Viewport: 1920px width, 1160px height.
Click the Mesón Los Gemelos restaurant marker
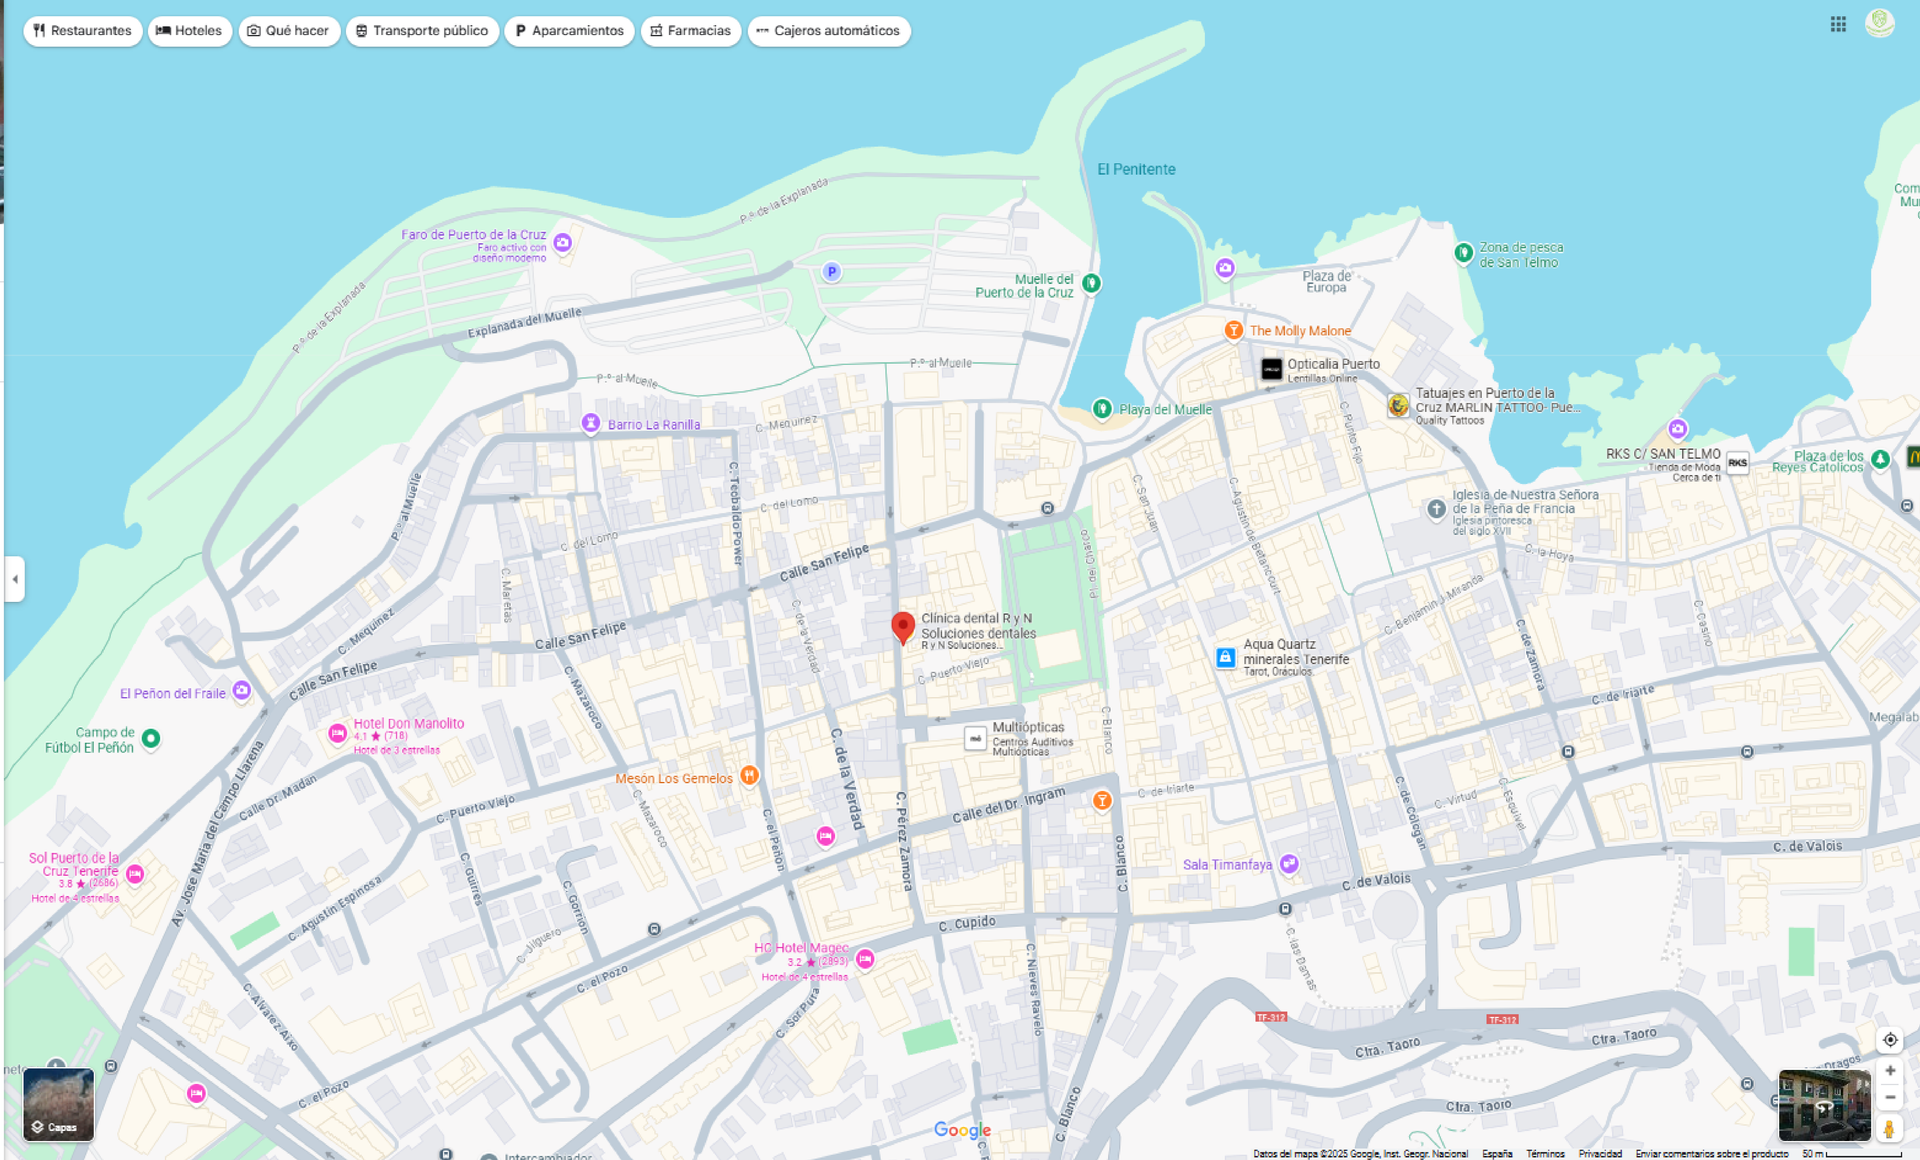749,776
